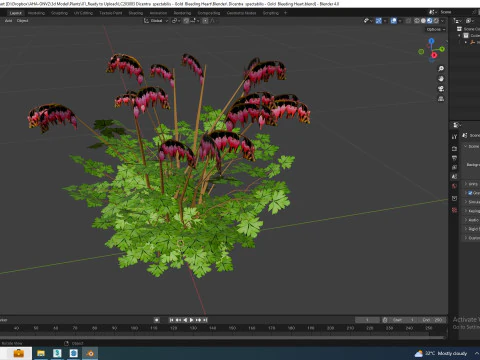The height and width of the screenshot is (360, 480).
Task: Open the Object menu in viewport header
Action: 22,21
